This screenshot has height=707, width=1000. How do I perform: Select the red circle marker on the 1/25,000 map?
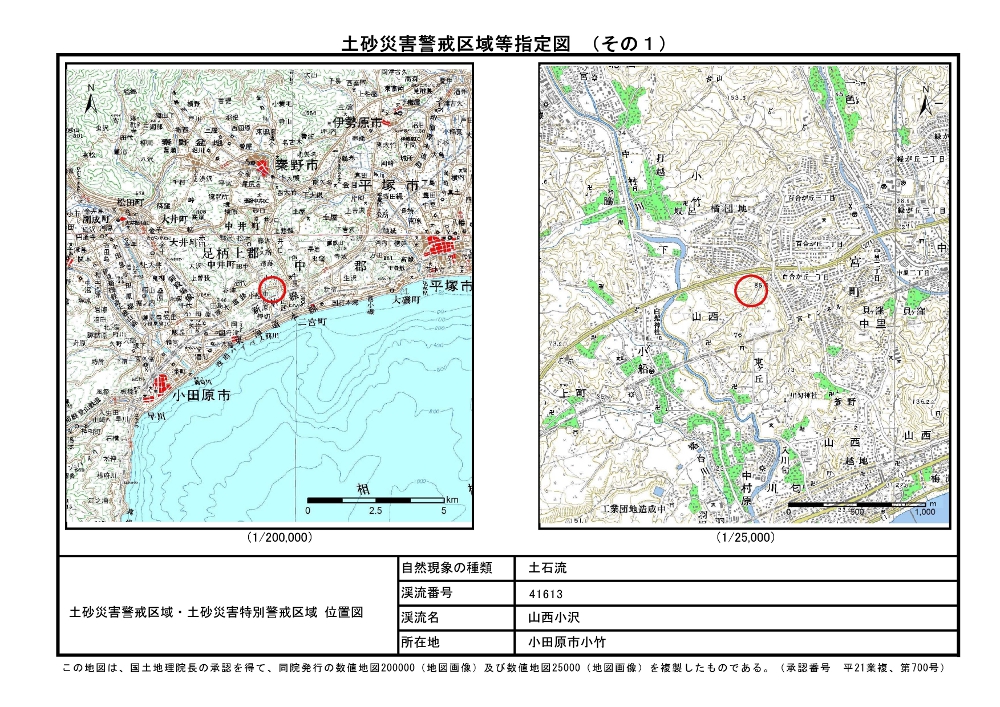(750, 290)
